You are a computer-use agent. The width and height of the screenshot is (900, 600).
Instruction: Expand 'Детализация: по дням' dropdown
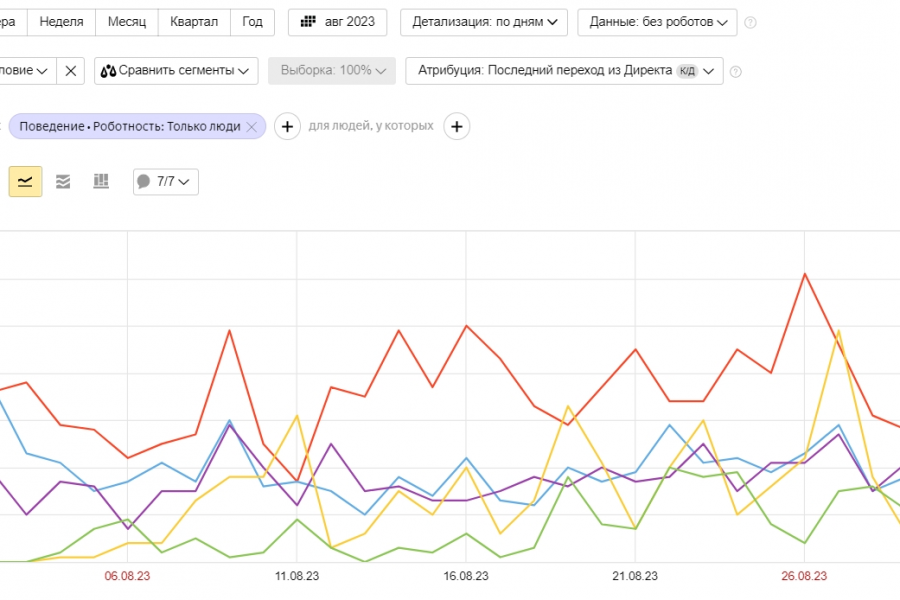(x=484, y=22)
